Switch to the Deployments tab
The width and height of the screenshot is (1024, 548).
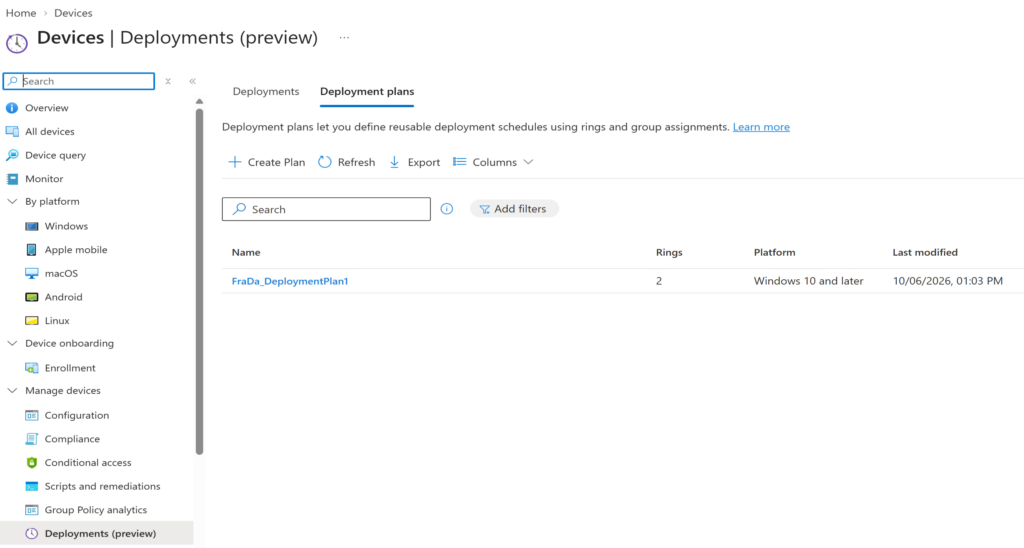266,91
